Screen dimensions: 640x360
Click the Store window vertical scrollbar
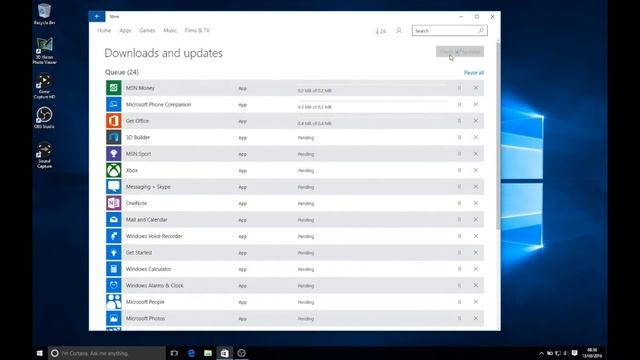[x=498, y=135]
